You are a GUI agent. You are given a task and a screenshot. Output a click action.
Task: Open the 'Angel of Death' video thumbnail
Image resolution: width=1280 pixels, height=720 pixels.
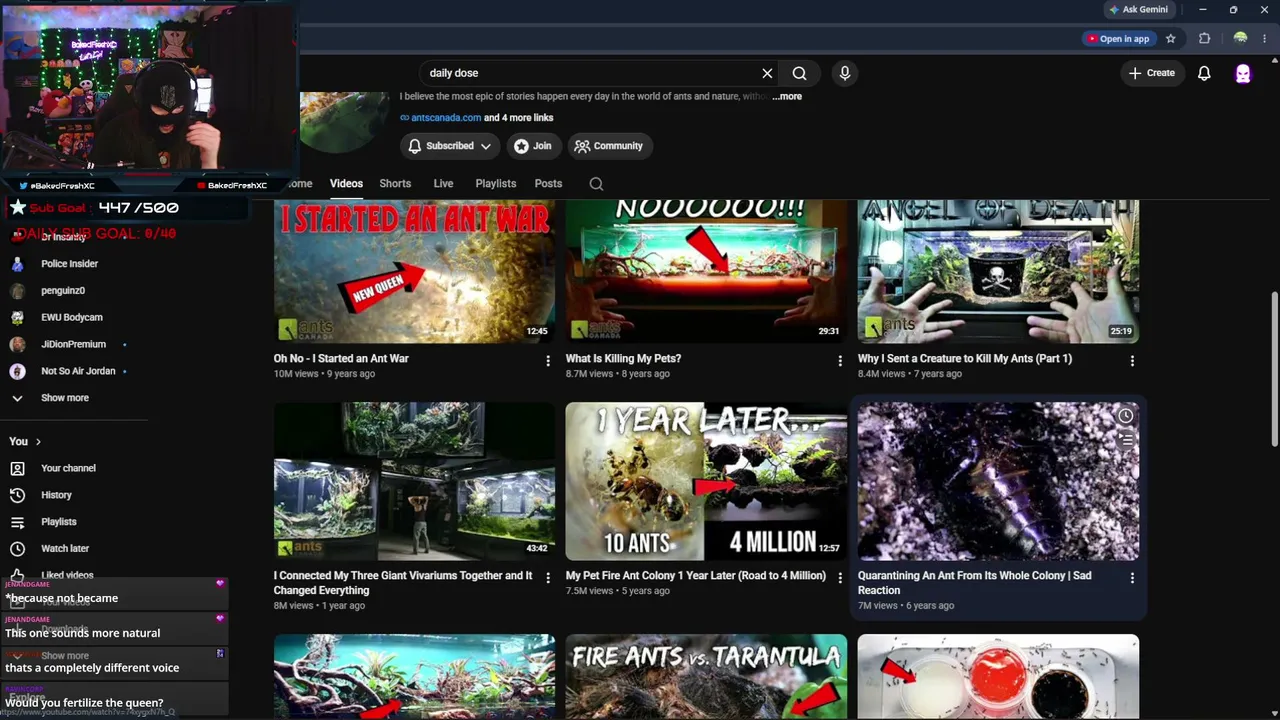click(998, 271)
